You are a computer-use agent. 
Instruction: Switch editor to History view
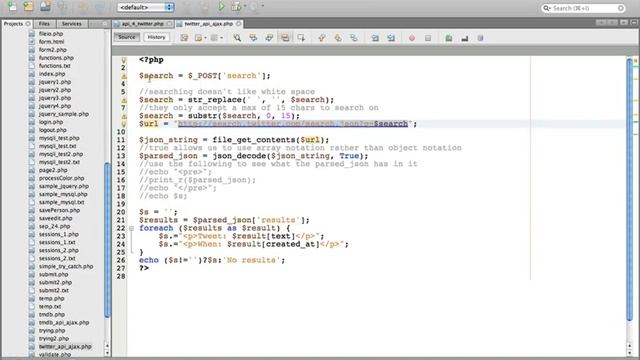click(156, 37)
